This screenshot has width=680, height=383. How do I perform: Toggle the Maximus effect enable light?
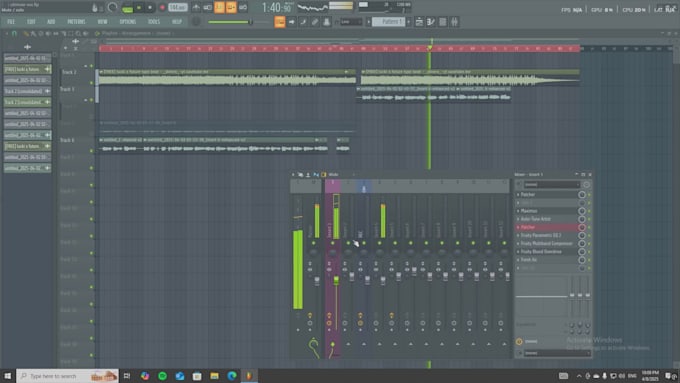tap(589, 211)
